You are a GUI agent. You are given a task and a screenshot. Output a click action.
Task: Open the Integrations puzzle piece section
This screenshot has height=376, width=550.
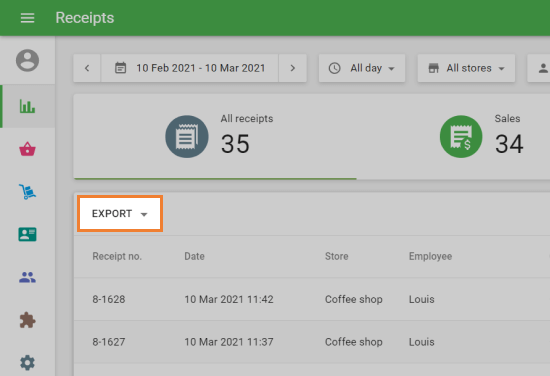[x=27, y=320]
